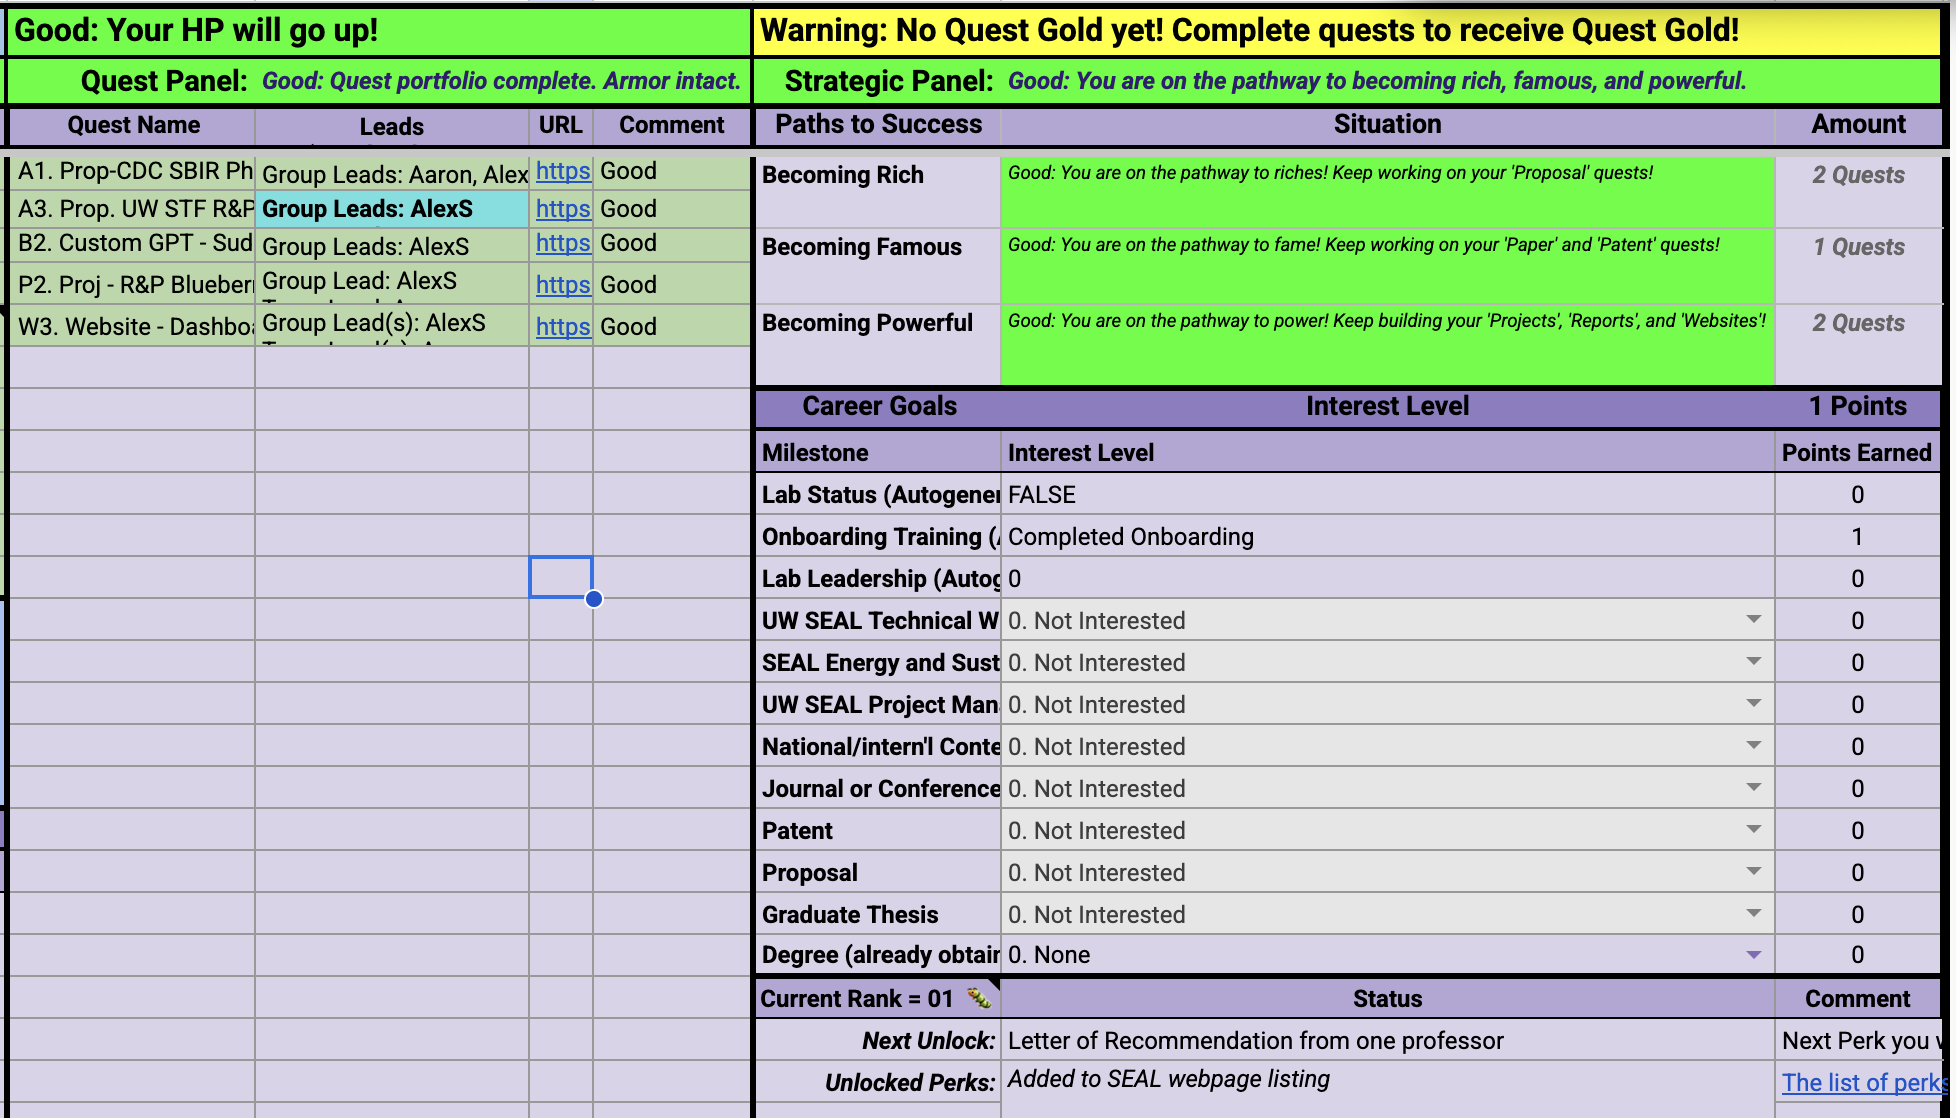Select the 'Completed Onboarding' cell
Image resolution: width=1956 pixels, height=1118 pixels.
pos(1386,537)
